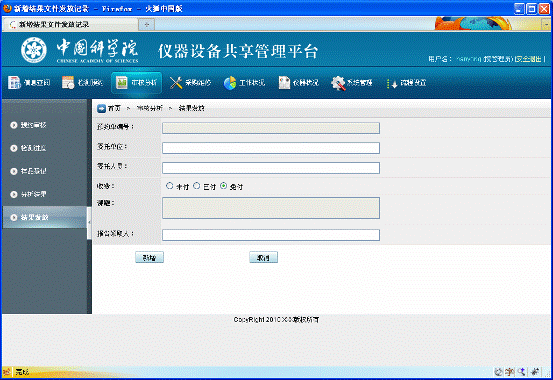This screenshot has height=380, width=553.
Task: Select the highlighted 分析 picture icon in the navigation bar
Action: coord(122,83)
